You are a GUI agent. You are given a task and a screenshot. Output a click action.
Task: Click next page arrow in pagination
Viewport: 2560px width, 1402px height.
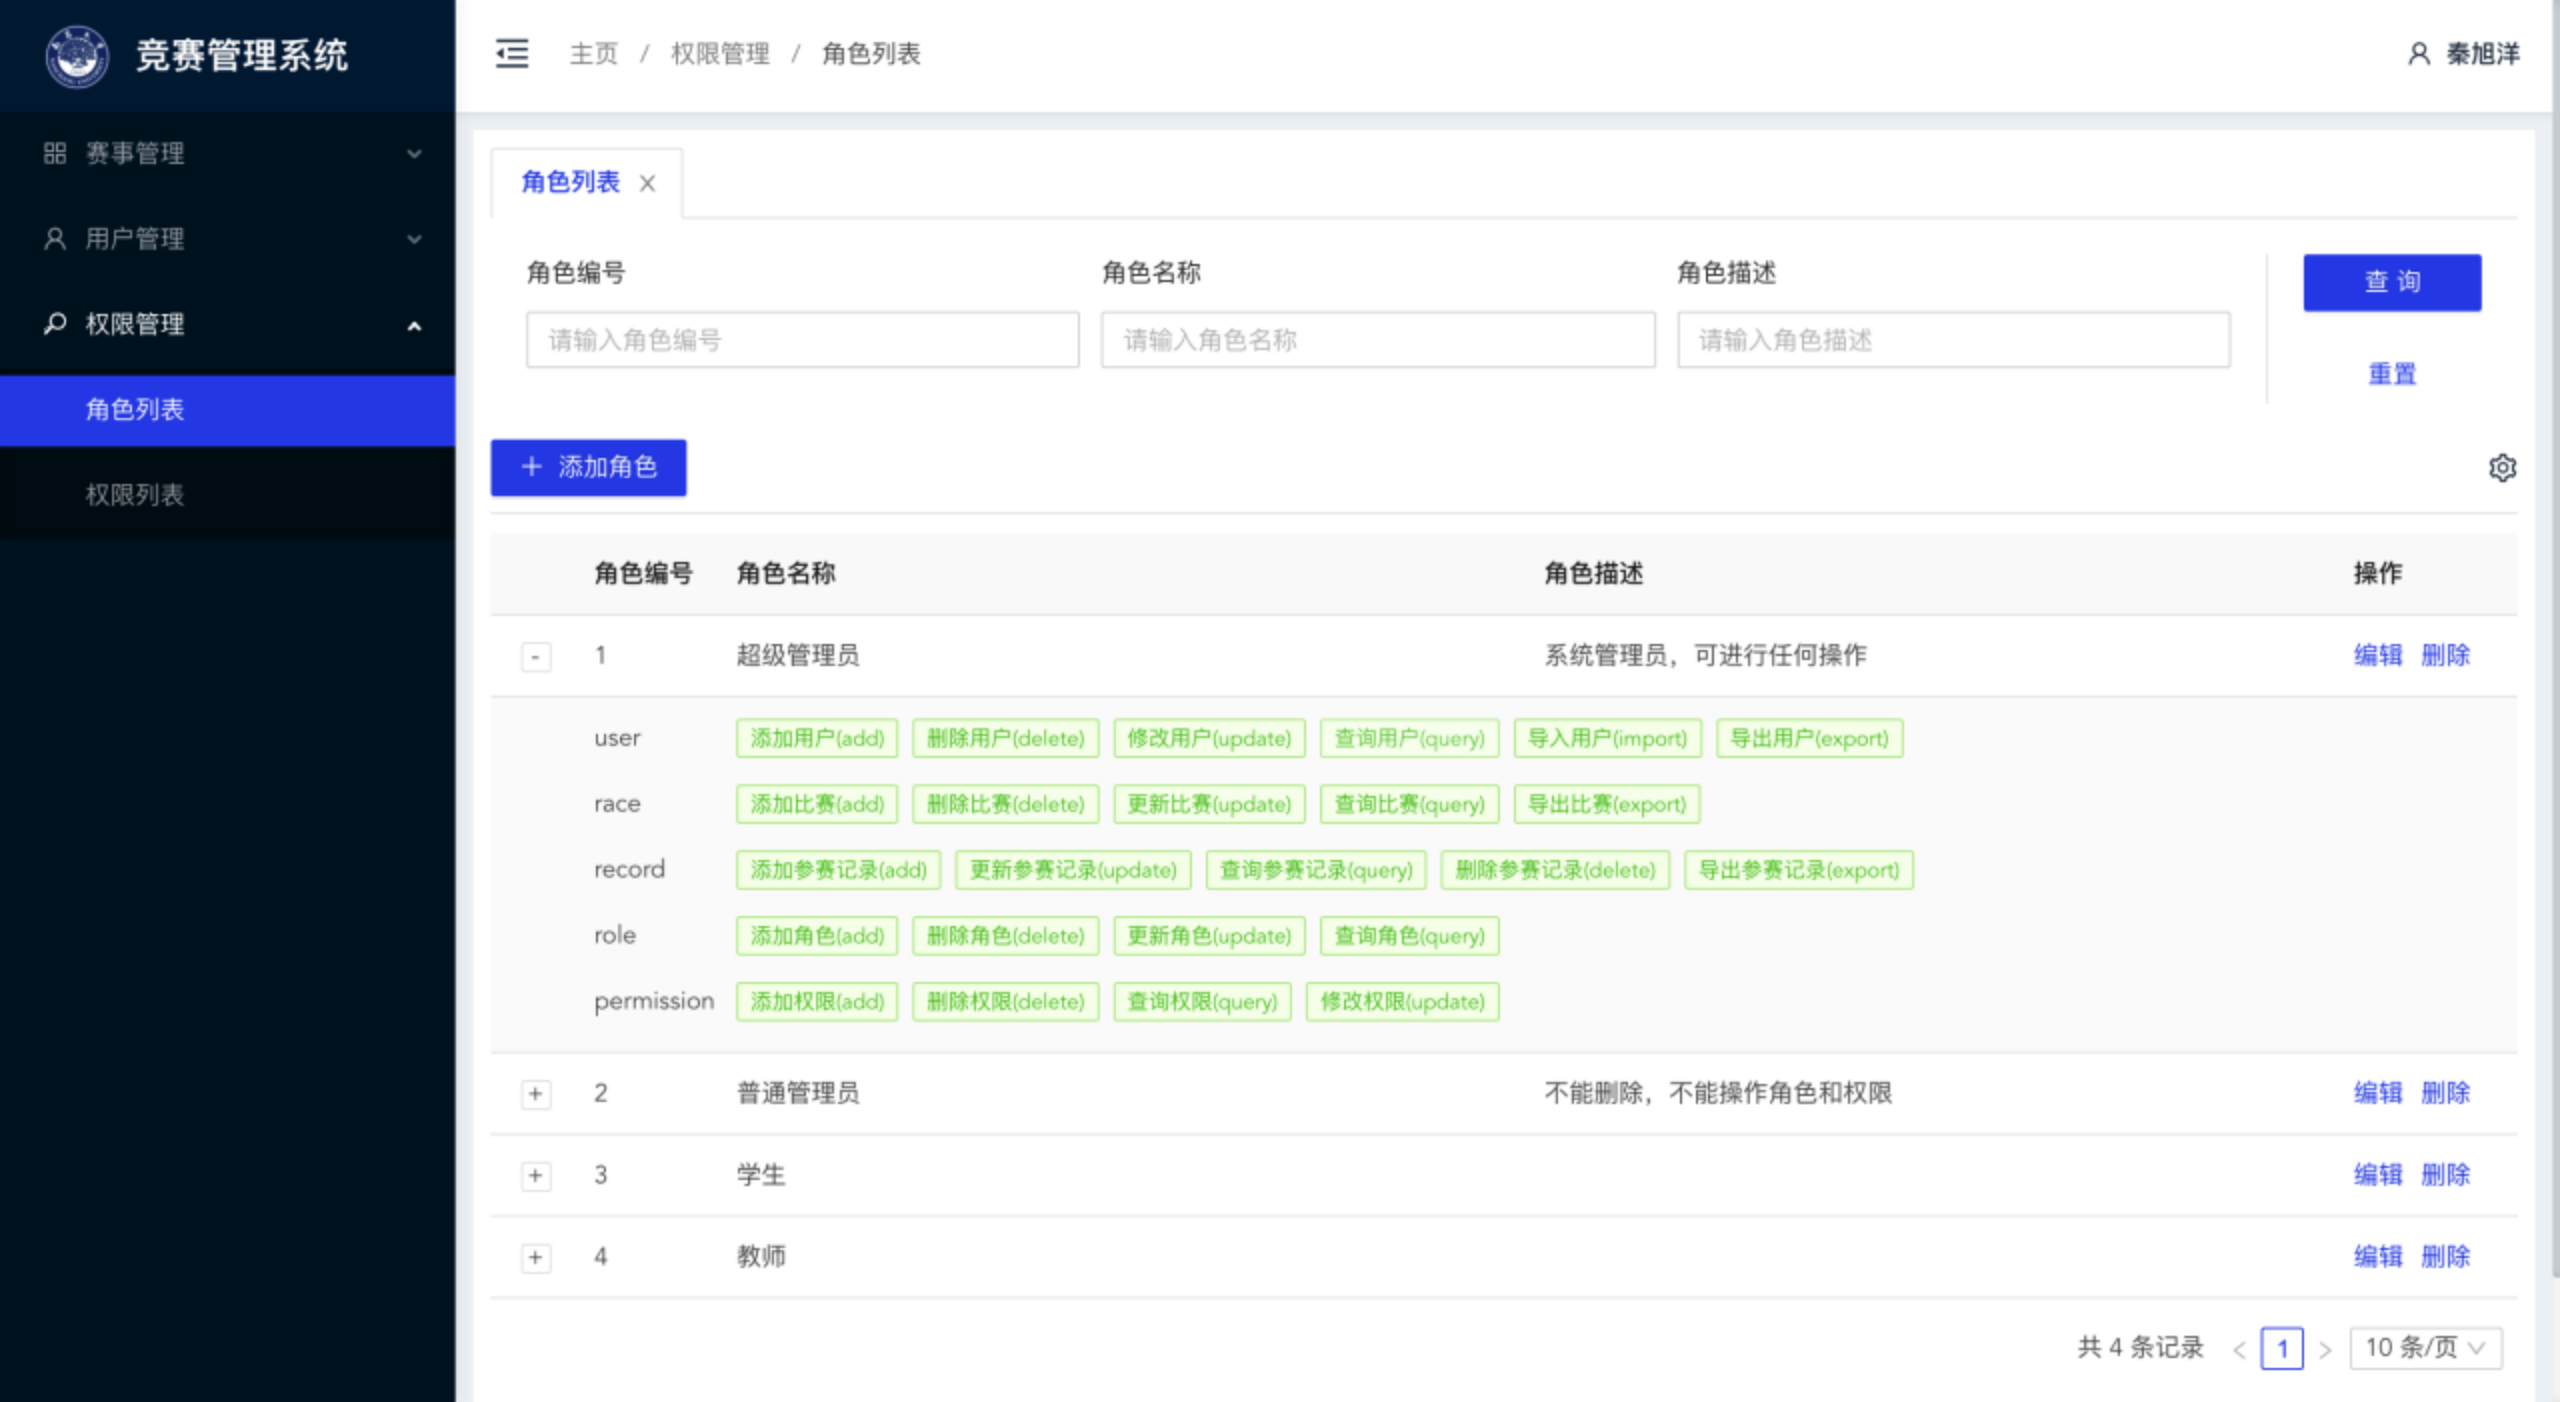click(2325, 1349)
